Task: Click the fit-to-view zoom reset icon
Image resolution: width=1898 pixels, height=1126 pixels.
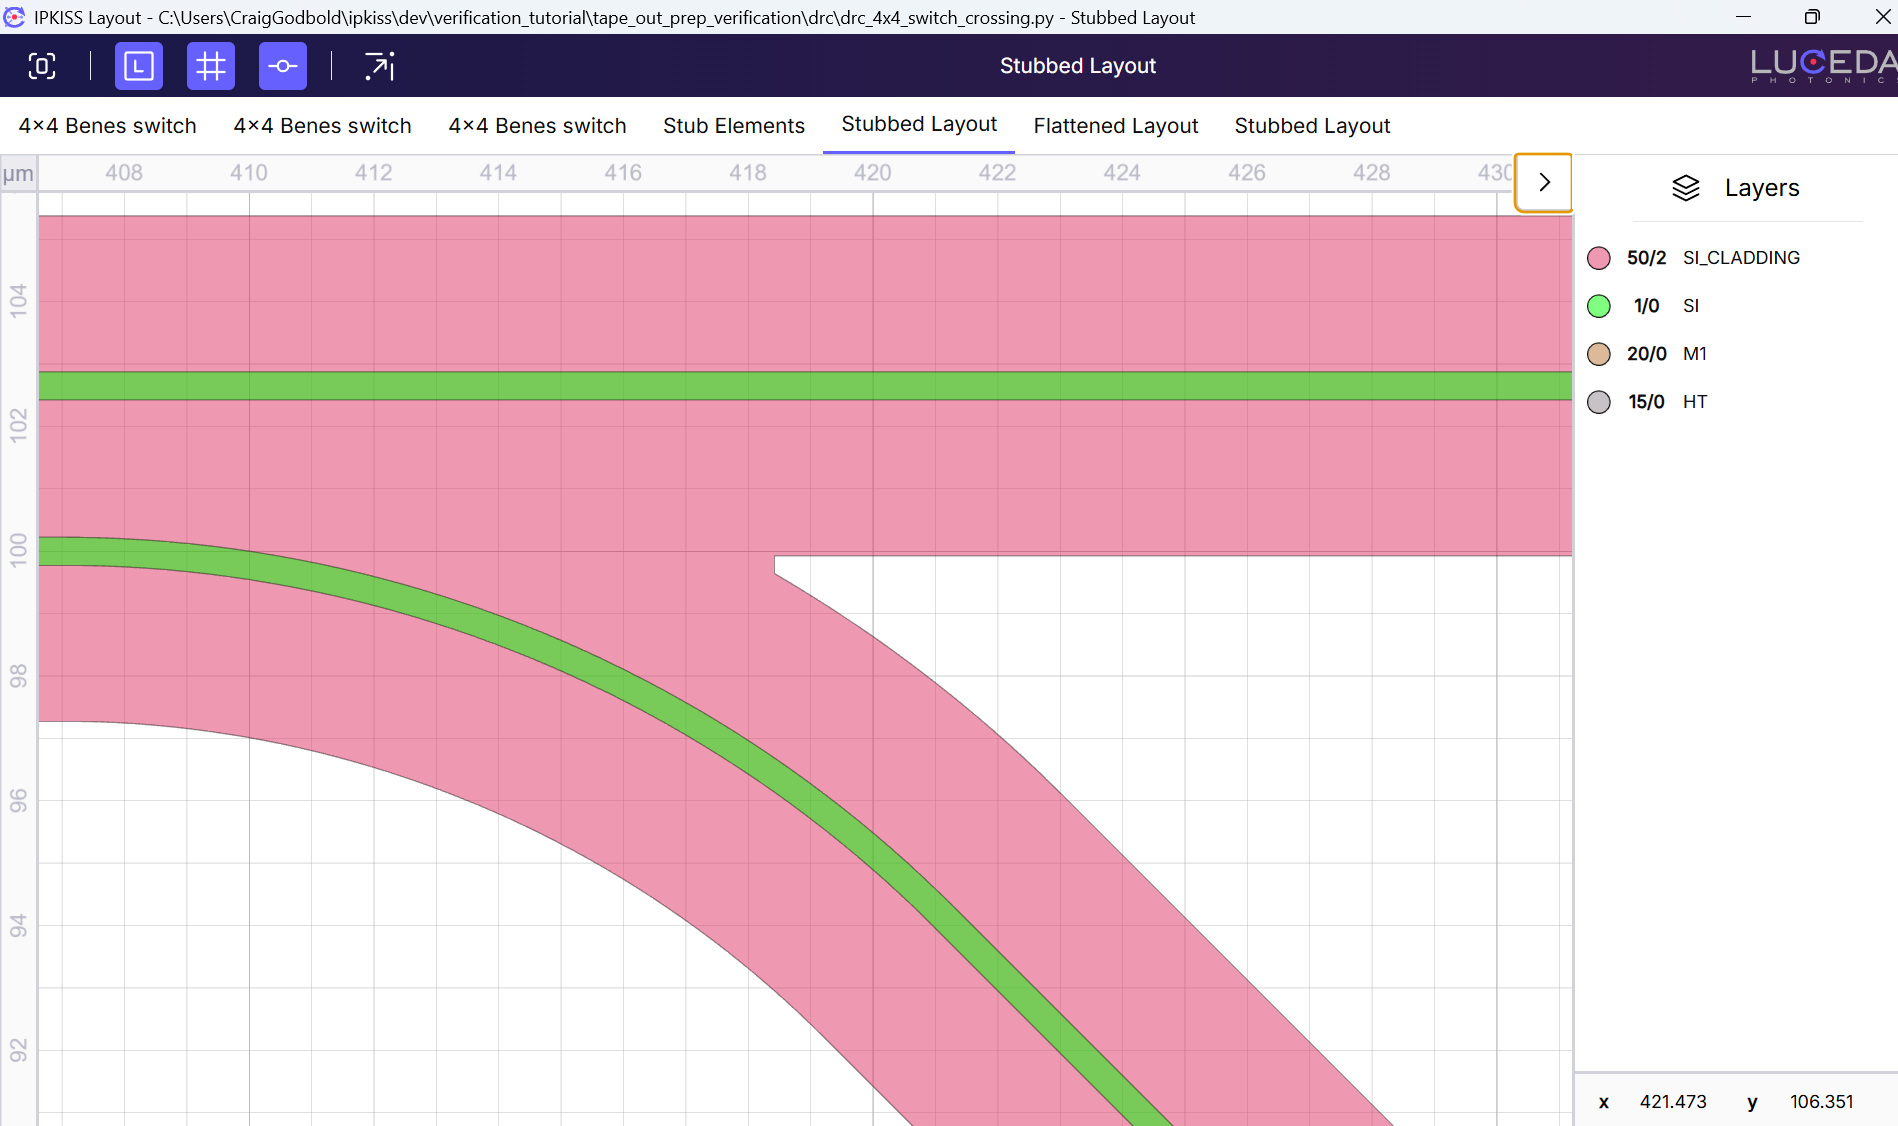Action: [42, 66]
